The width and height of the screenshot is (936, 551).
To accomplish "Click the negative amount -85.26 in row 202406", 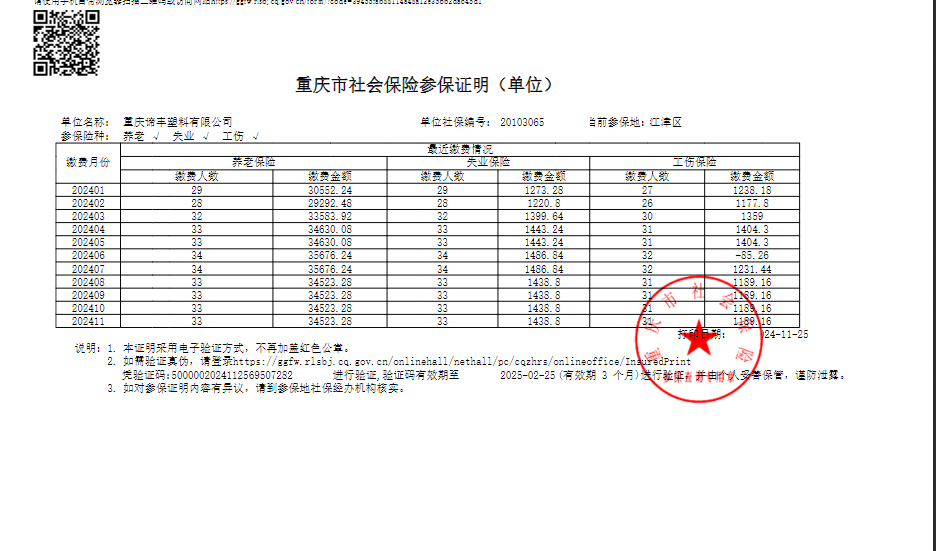I will point(752,256).
